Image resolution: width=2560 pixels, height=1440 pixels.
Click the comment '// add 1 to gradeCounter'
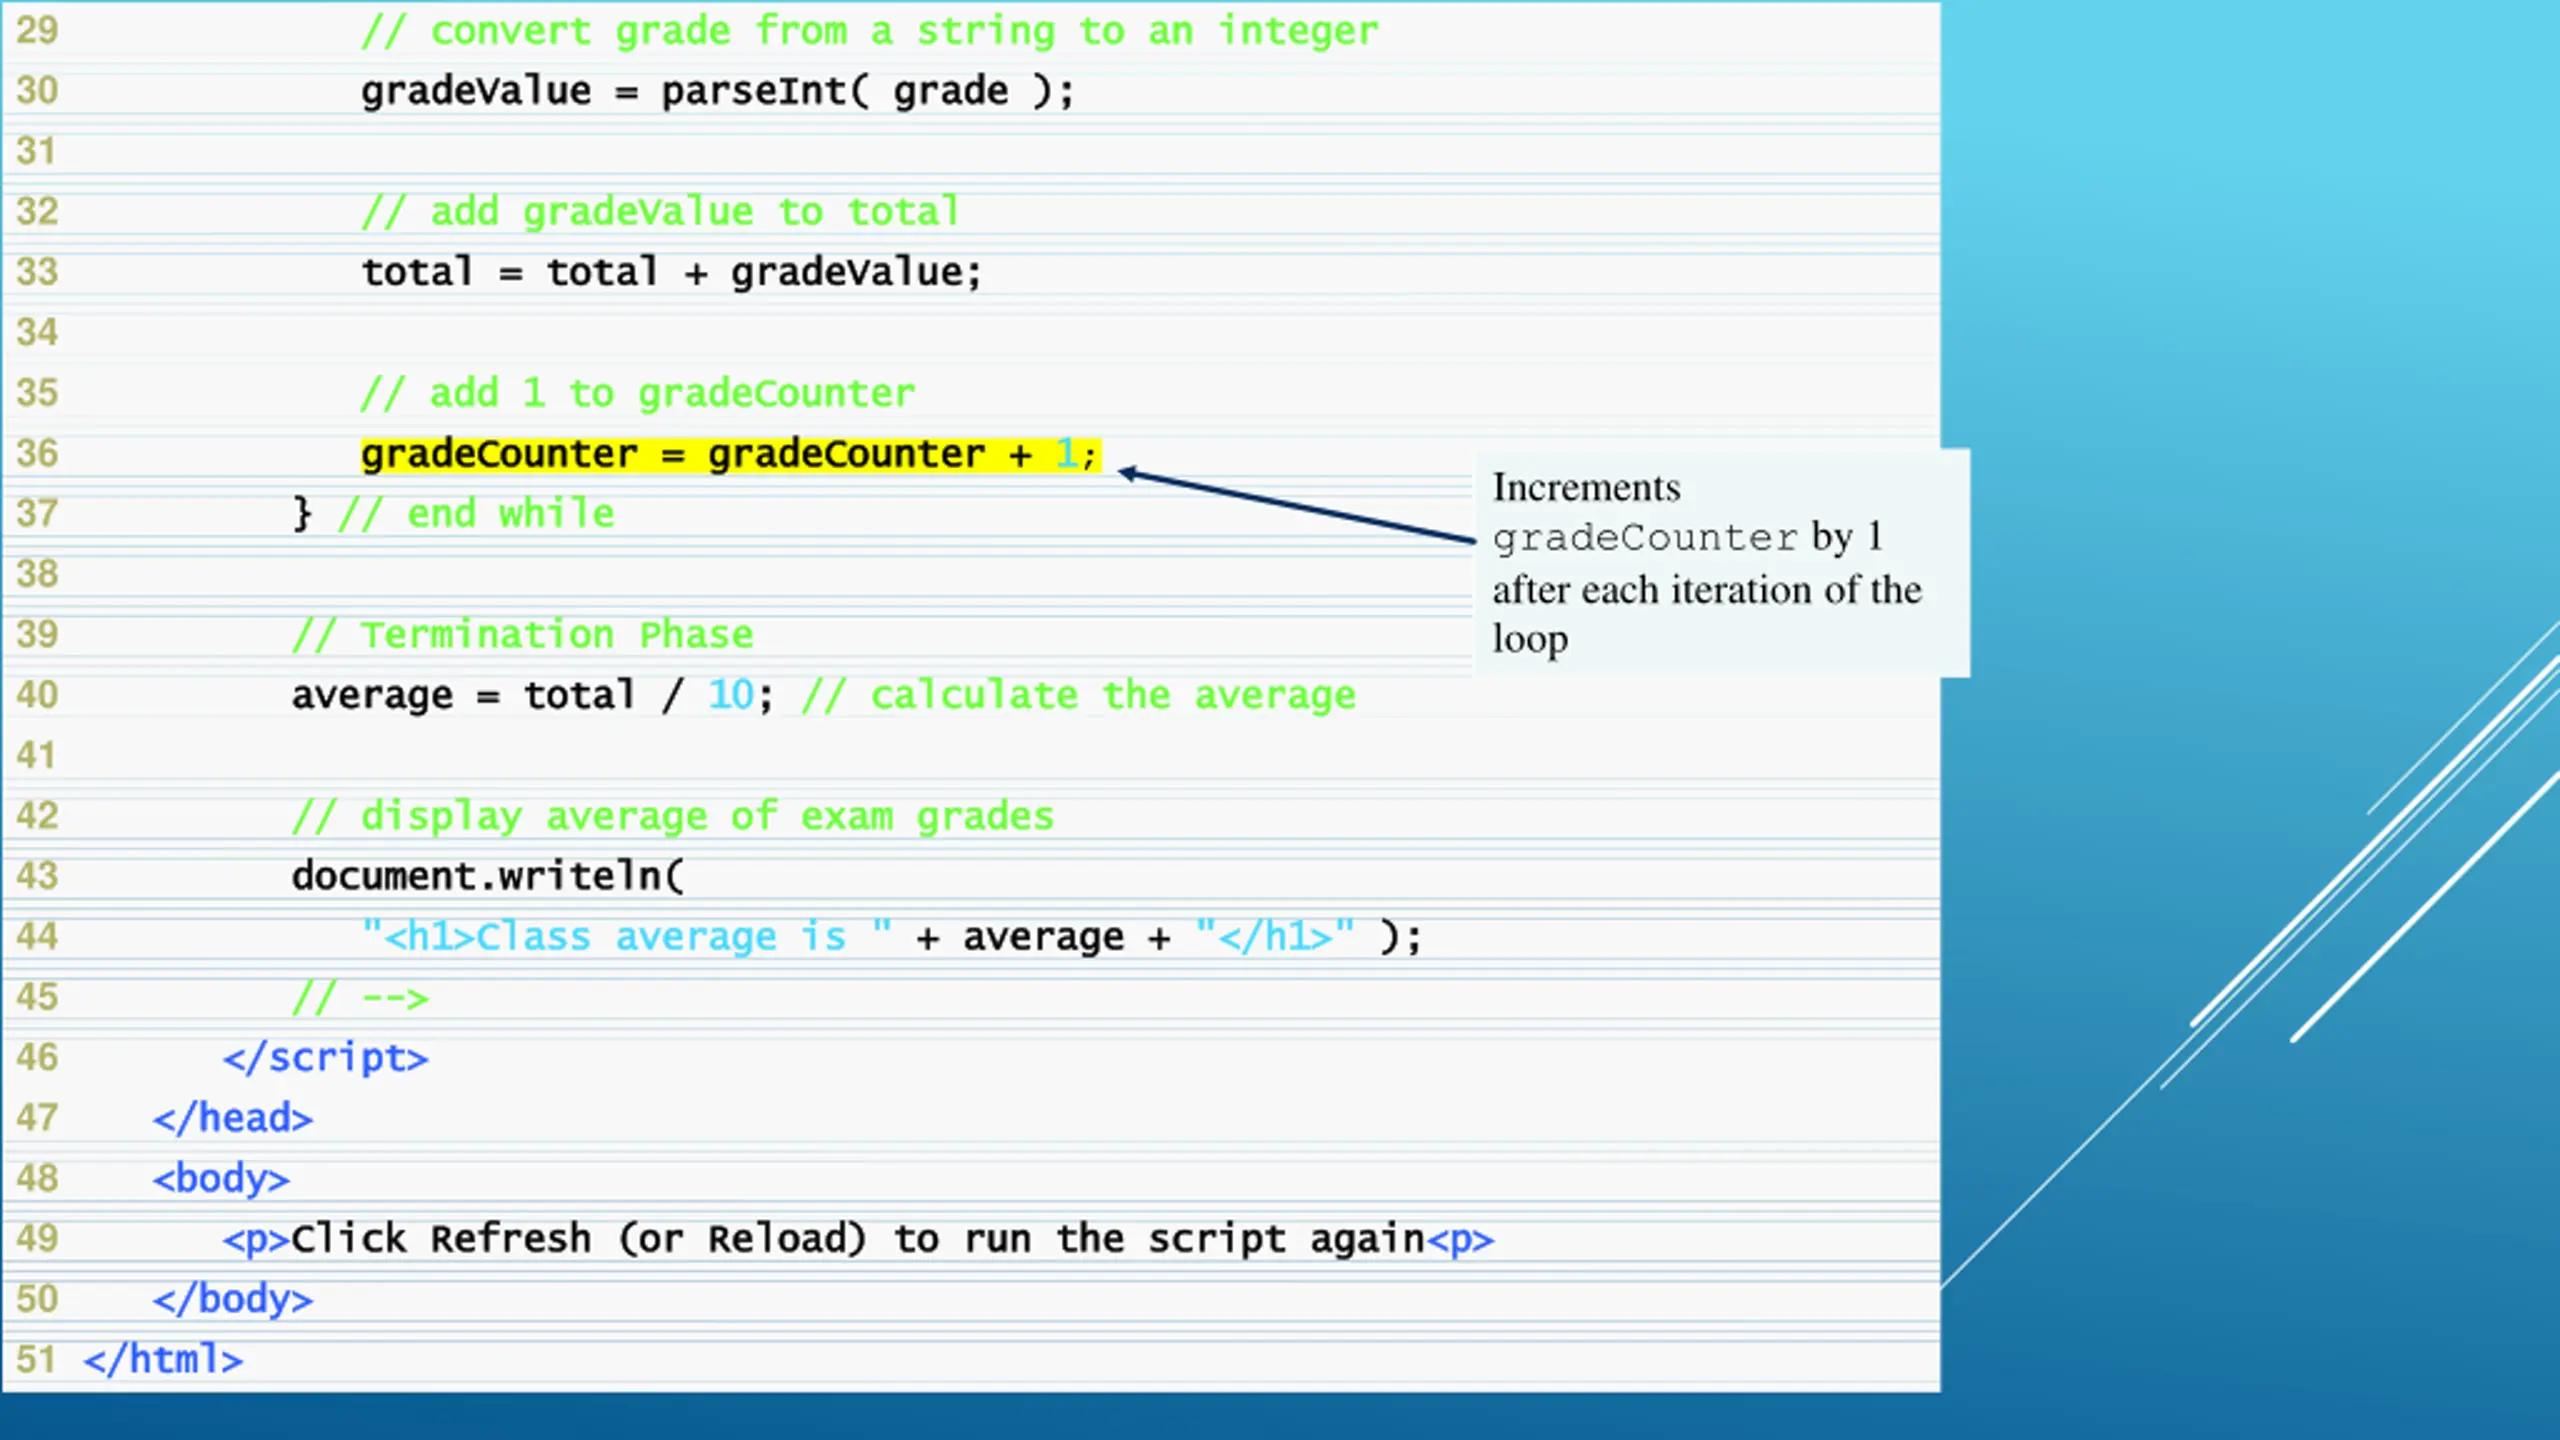[637, 394]
